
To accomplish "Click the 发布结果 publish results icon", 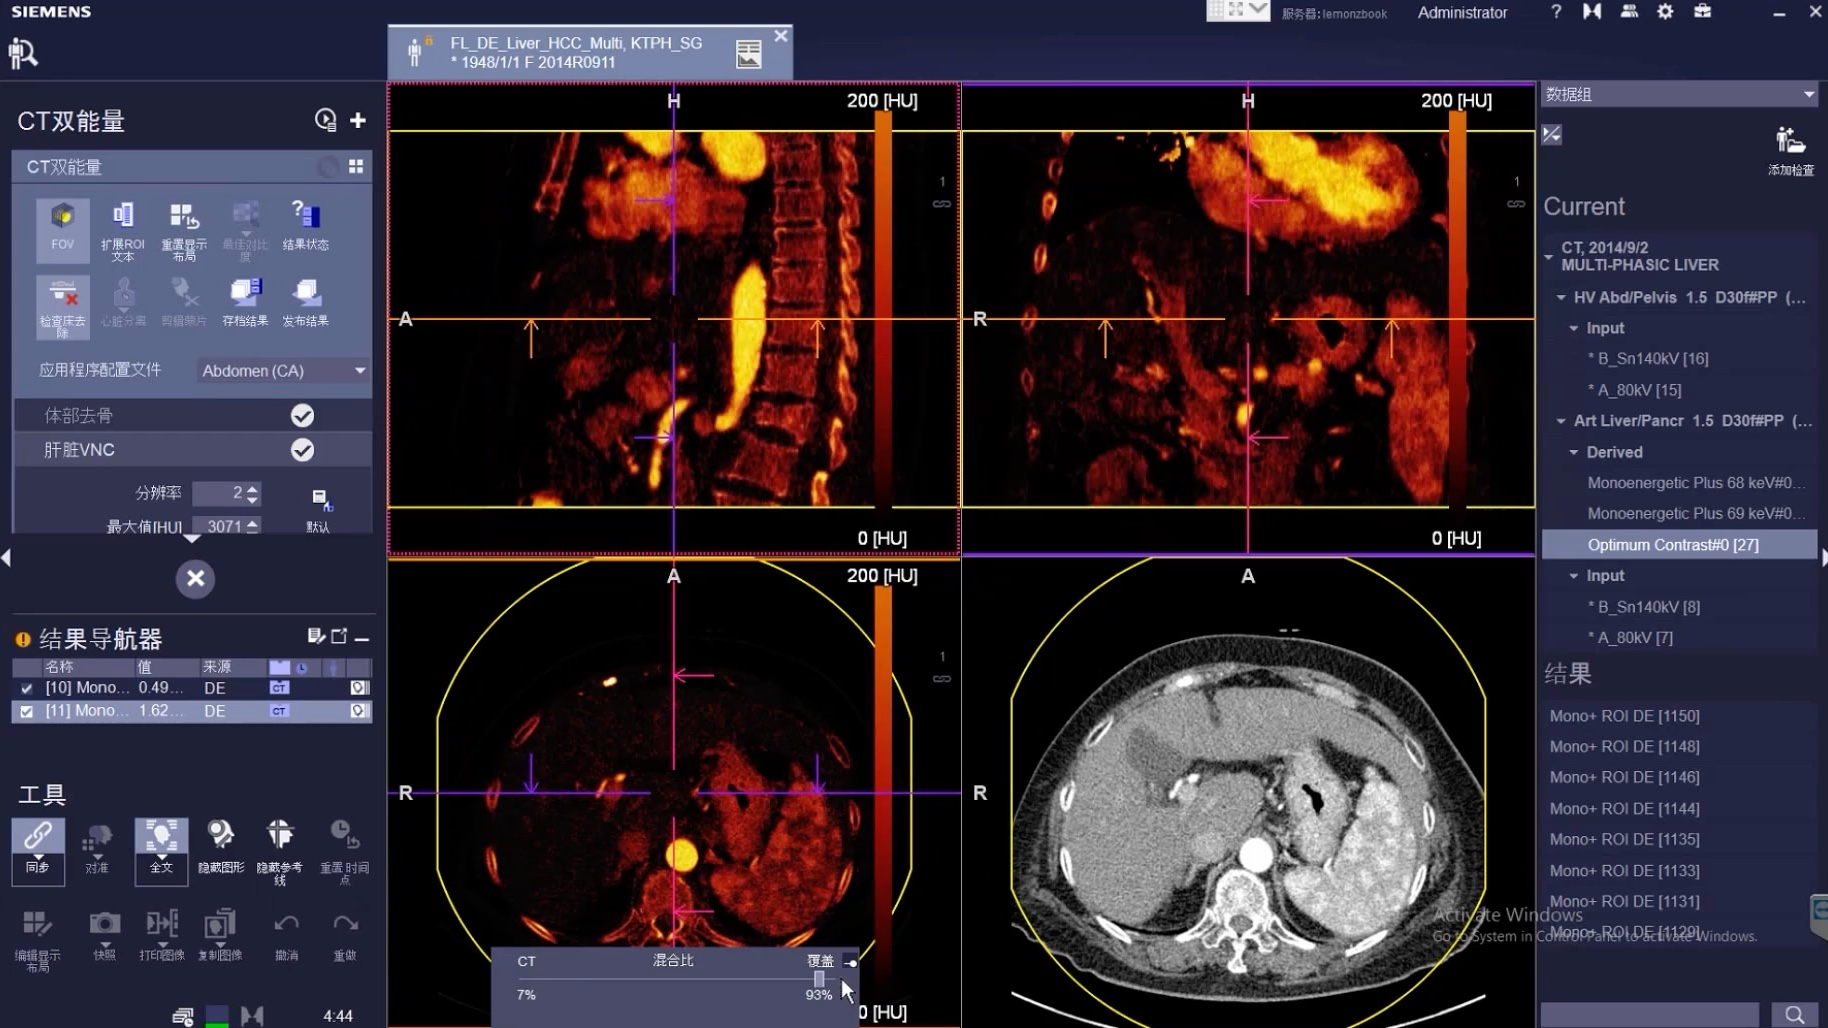I will (306, 302).
